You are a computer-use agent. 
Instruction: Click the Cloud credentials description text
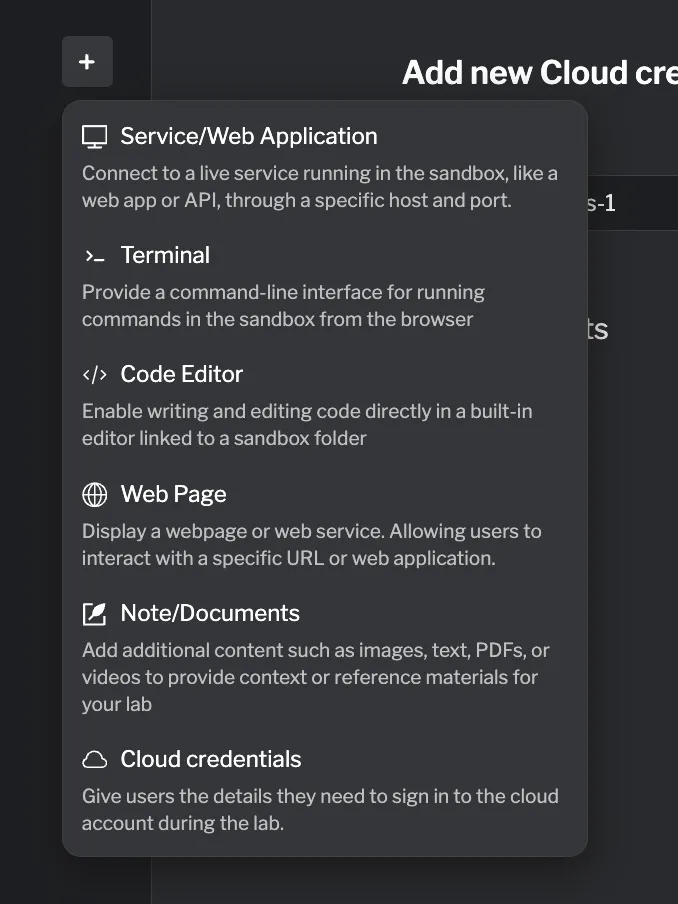coord(318,809)
